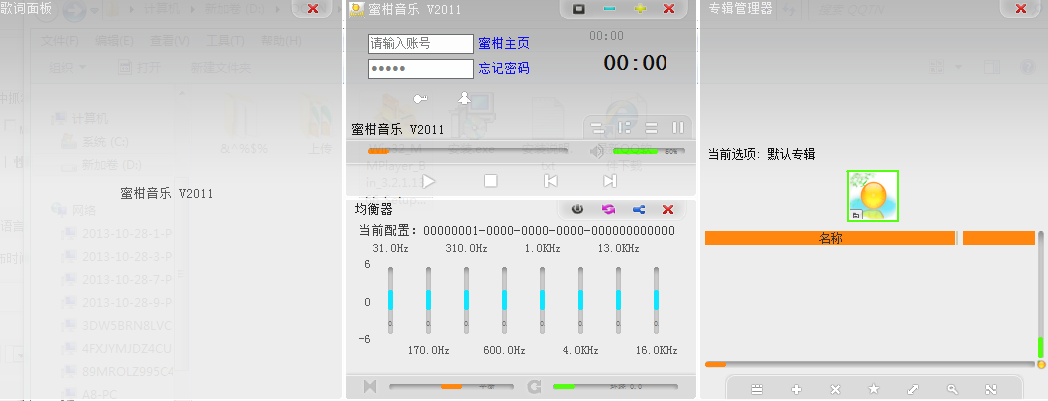Open 编辑(E) menu in background Explorer

pyautogui.click(x=114, y=41)
